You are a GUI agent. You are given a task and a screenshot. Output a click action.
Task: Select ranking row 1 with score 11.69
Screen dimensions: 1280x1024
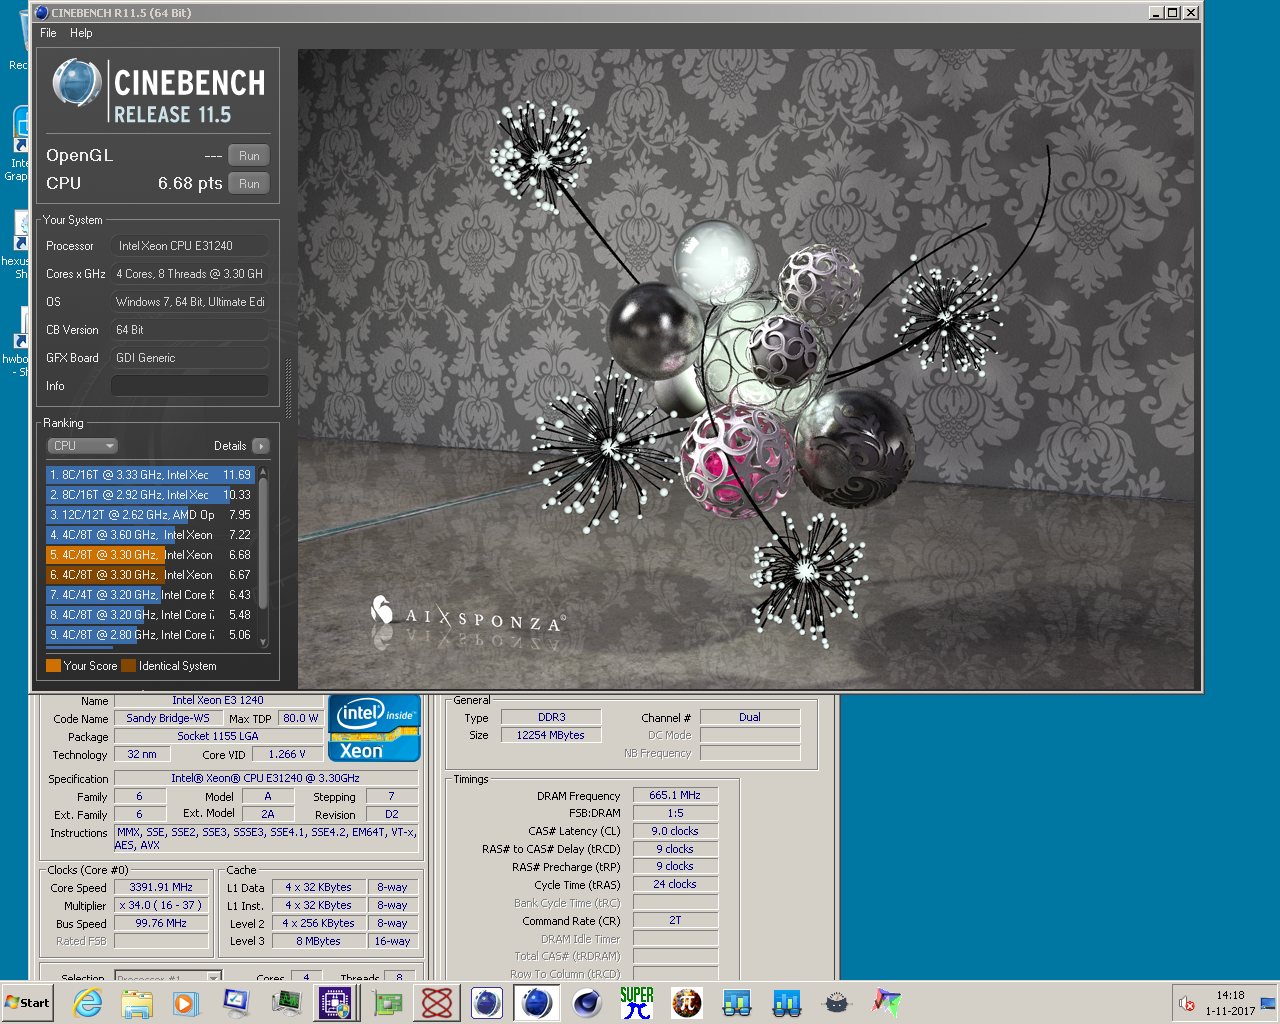pos(151,475)
